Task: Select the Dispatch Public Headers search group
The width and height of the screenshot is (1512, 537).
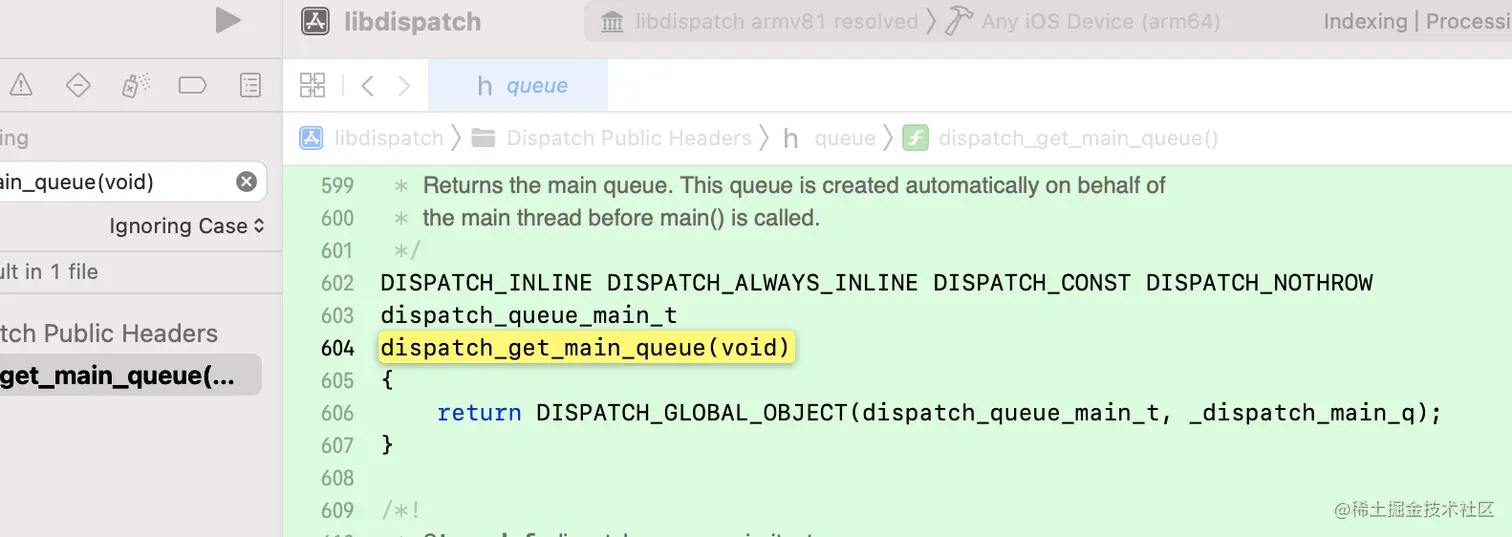Action: click(109, 333)
